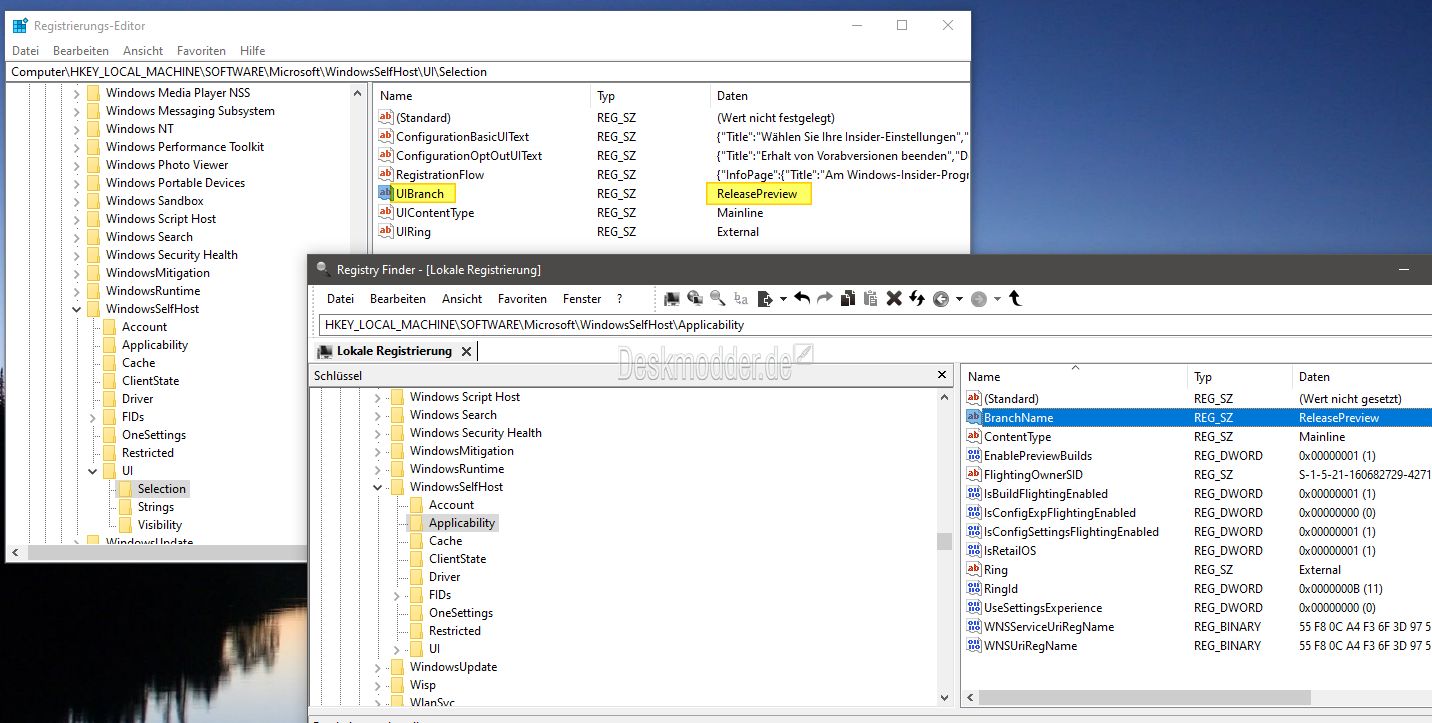This screenshot has width=1432, height=723.
Task: Click the Registry Finder address path field
Action: tap(875, 325)
